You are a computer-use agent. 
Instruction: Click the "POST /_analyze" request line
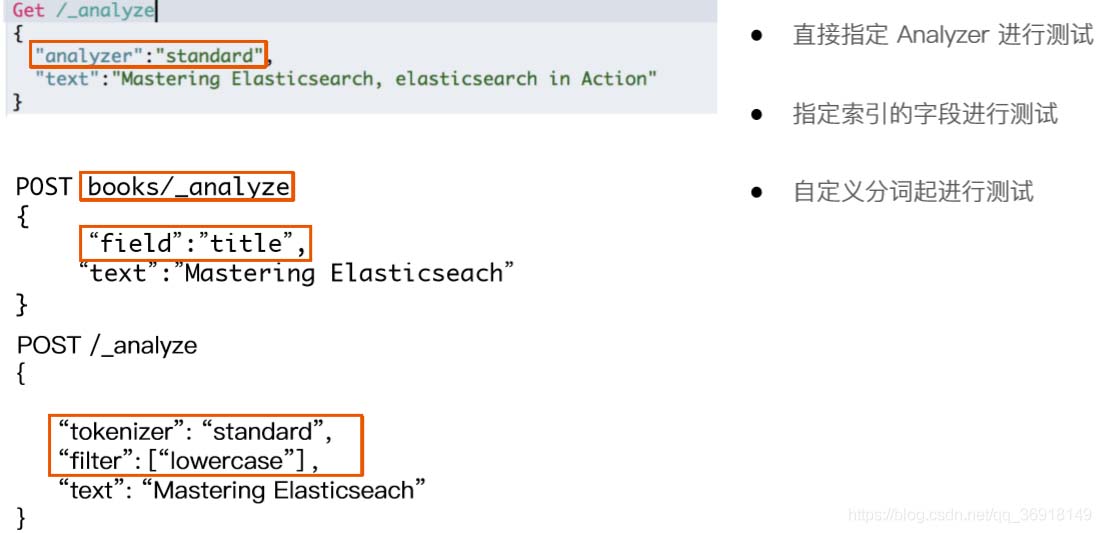click(x=107, y=346)
